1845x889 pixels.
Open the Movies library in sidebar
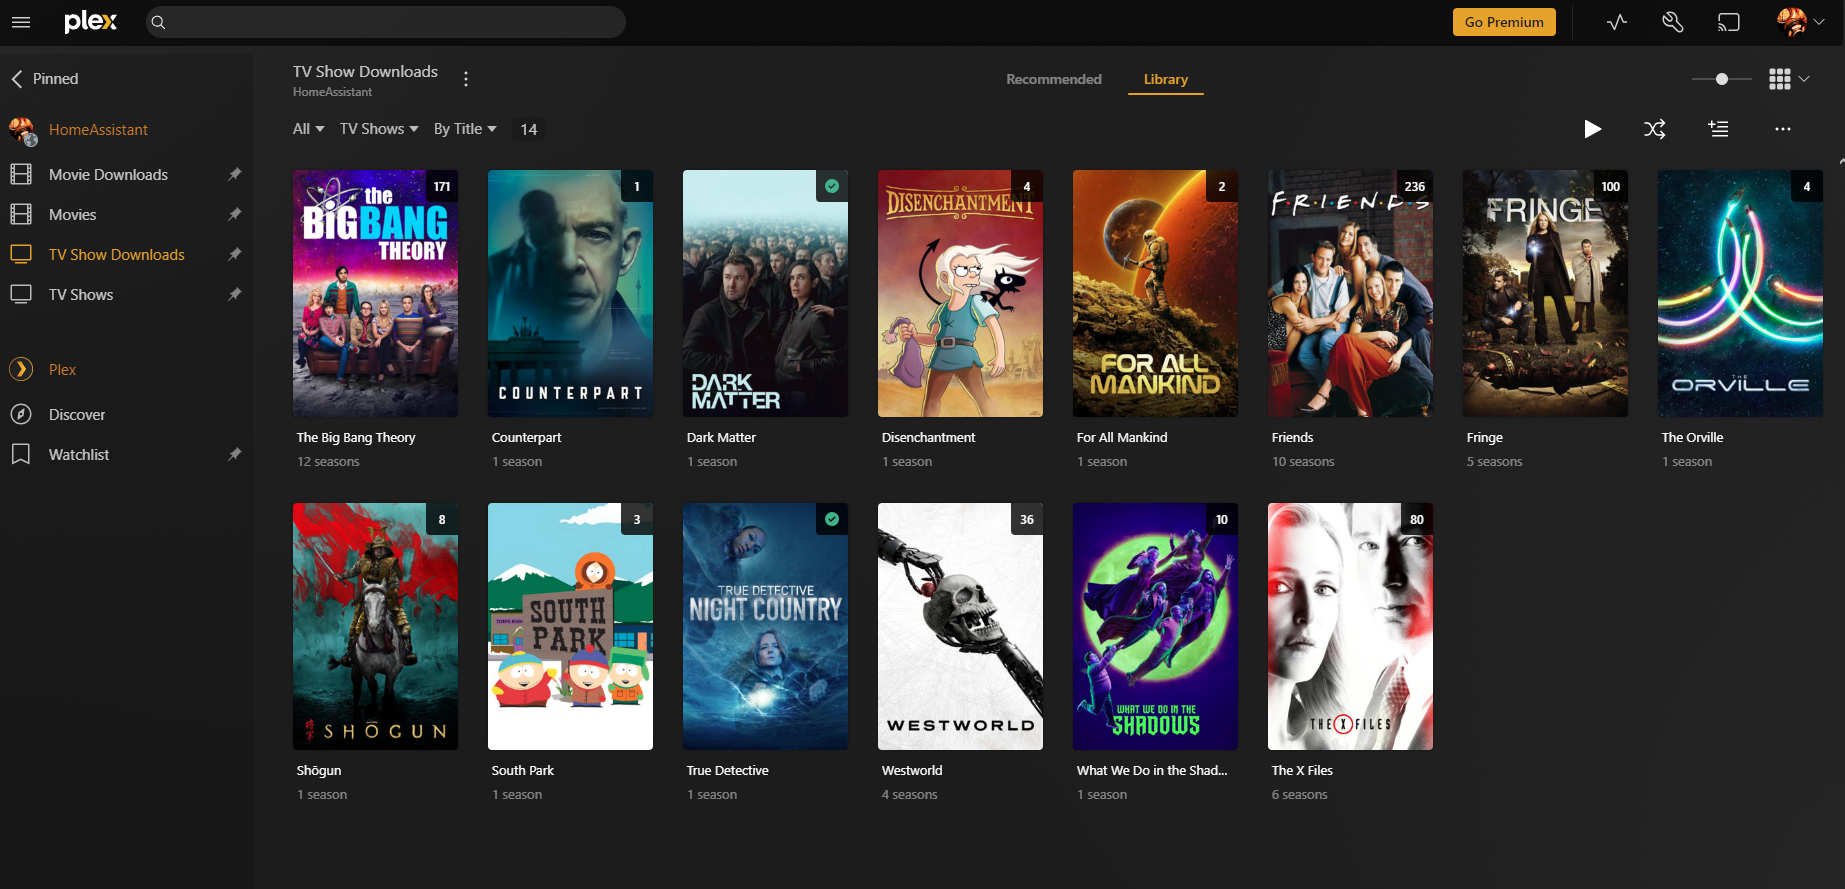[73, 215]
